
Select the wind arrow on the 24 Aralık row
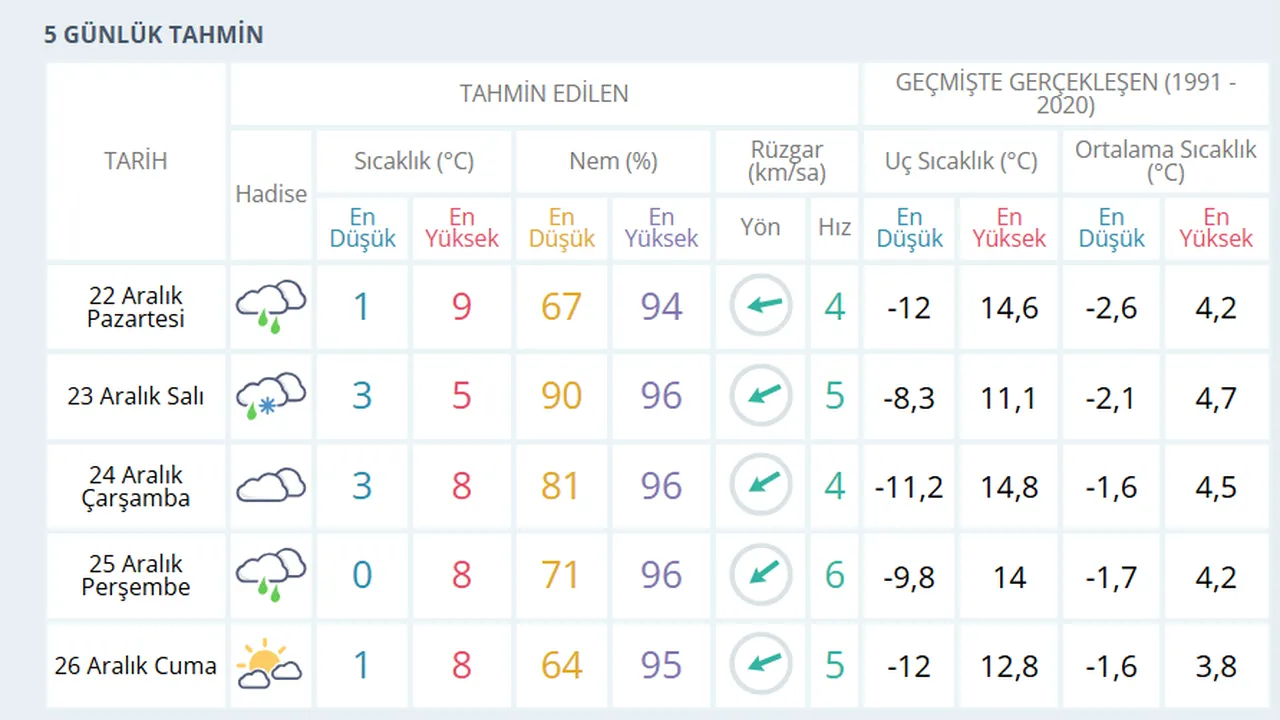[x=760, y=486]
